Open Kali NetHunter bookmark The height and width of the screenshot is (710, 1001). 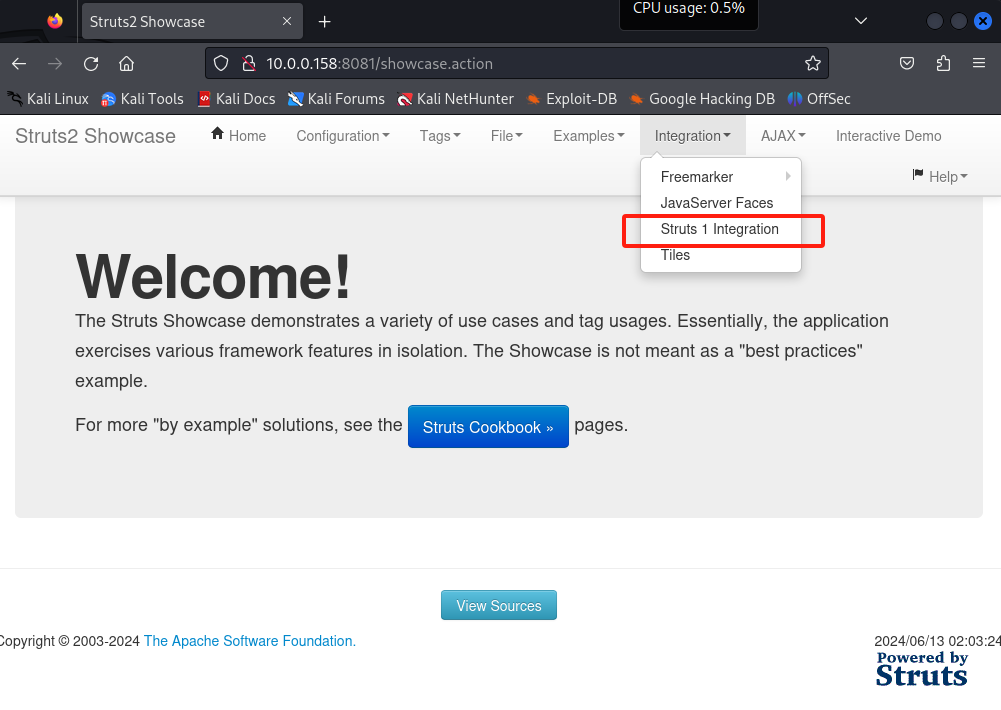(x=455, y=99)
